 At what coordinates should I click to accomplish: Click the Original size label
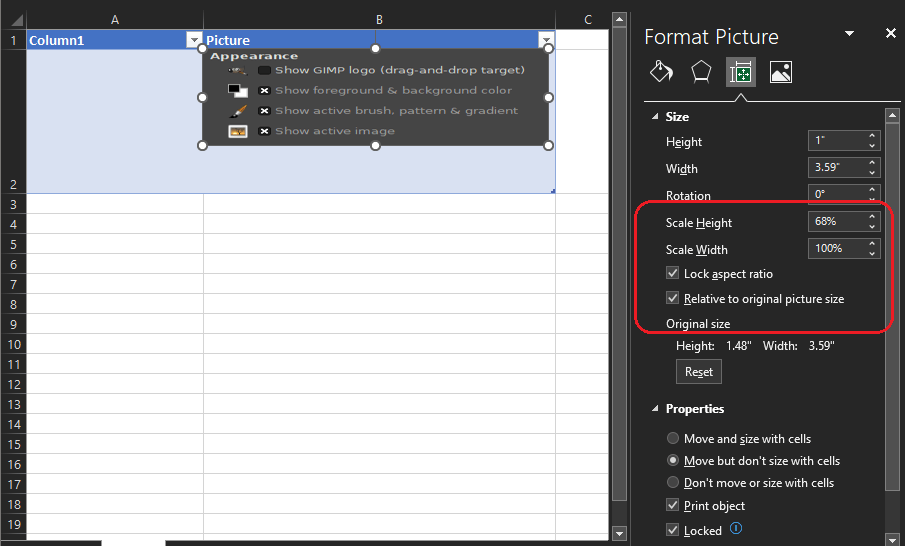tap(698, 324)
